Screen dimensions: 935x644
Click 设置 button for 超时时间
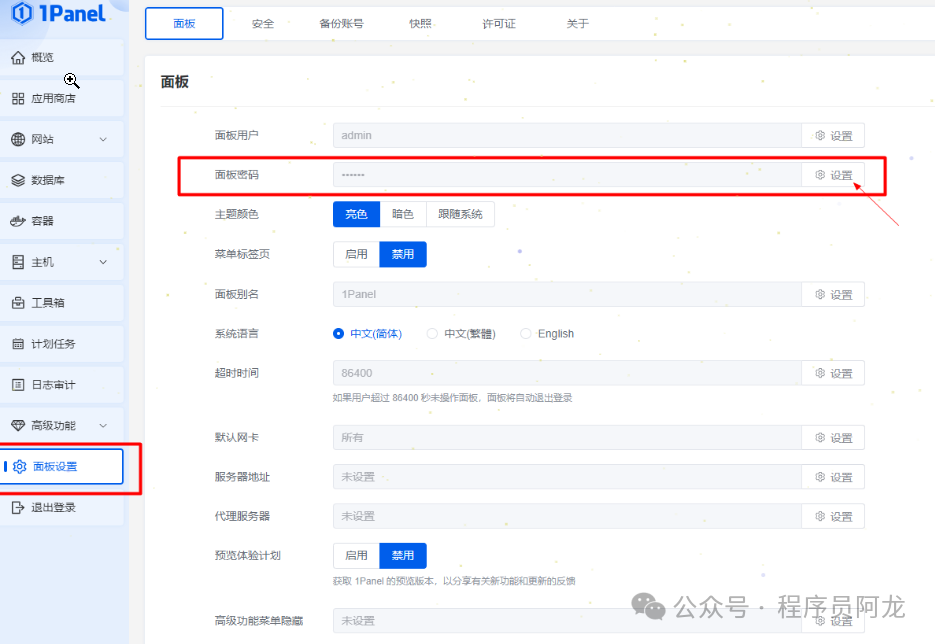[833, 373]
